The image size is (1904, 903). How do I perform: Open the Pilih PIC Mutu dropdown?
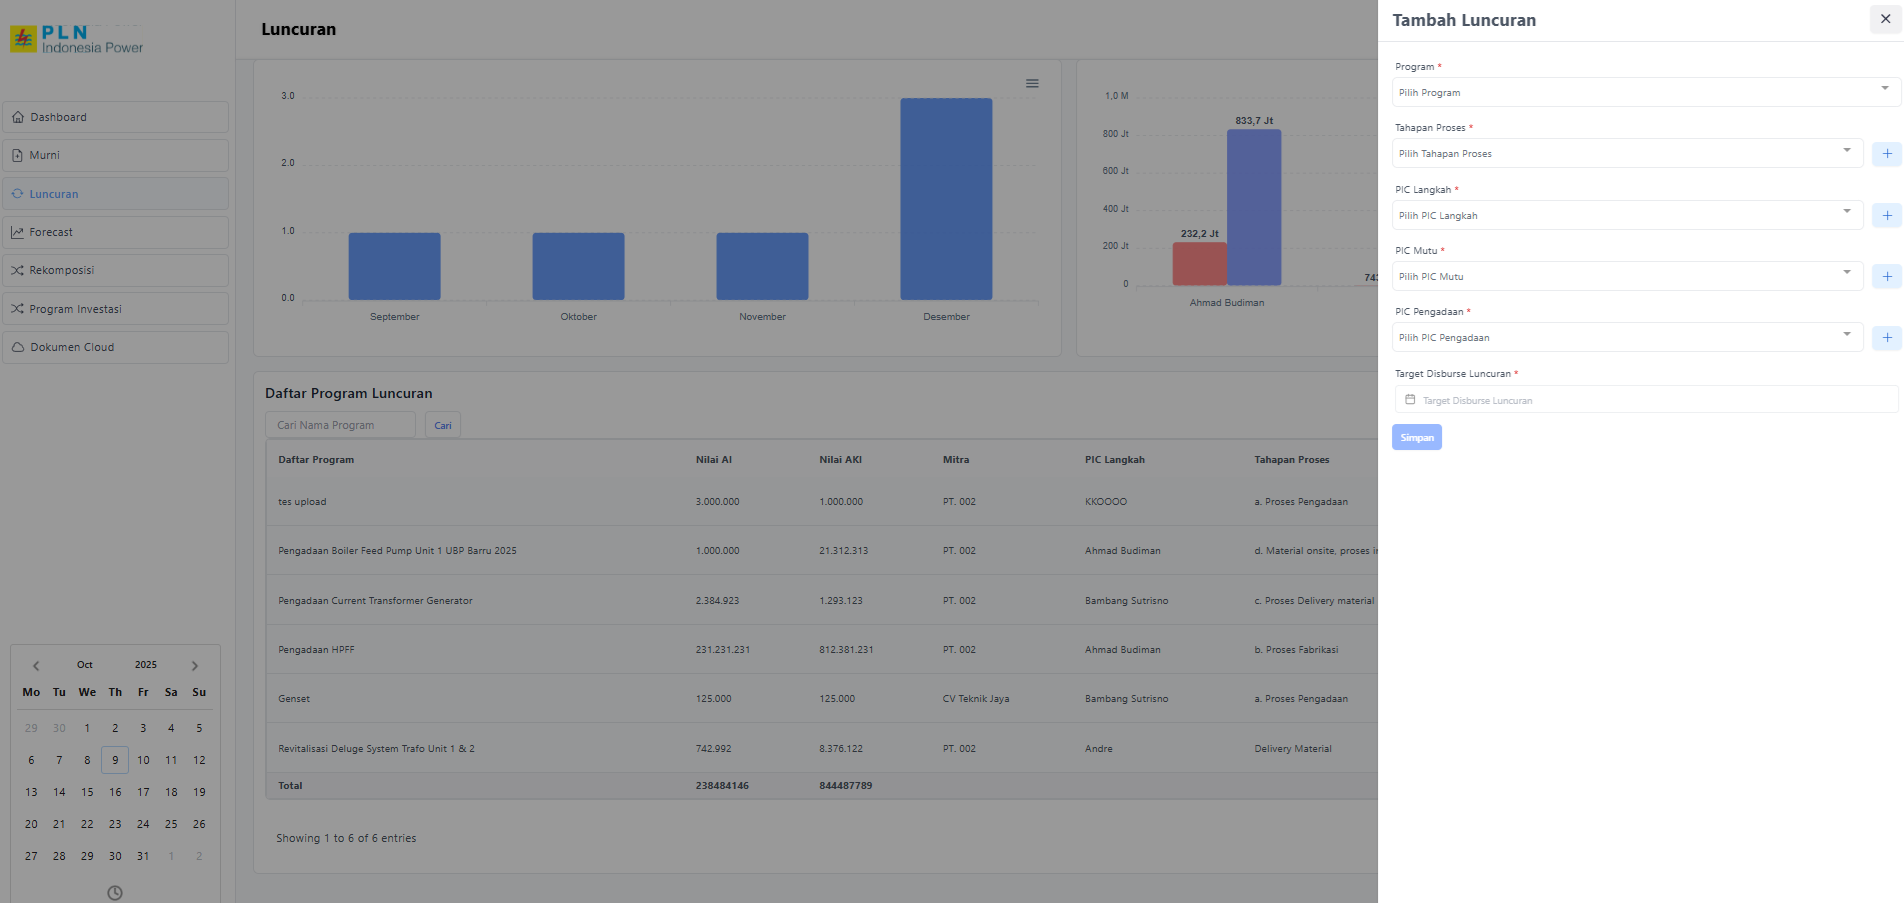click(1627, 277)
